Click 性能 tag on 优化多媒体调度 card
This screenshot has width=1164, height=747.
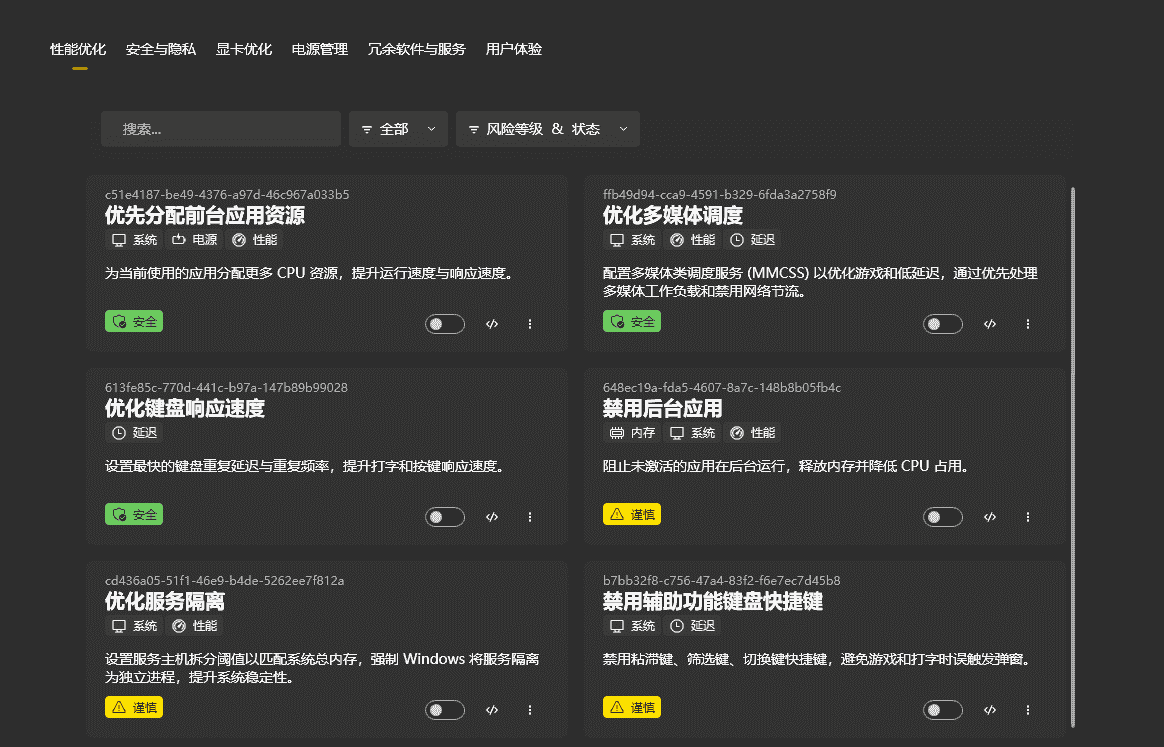pyautogui.click(x=693, y=240)
